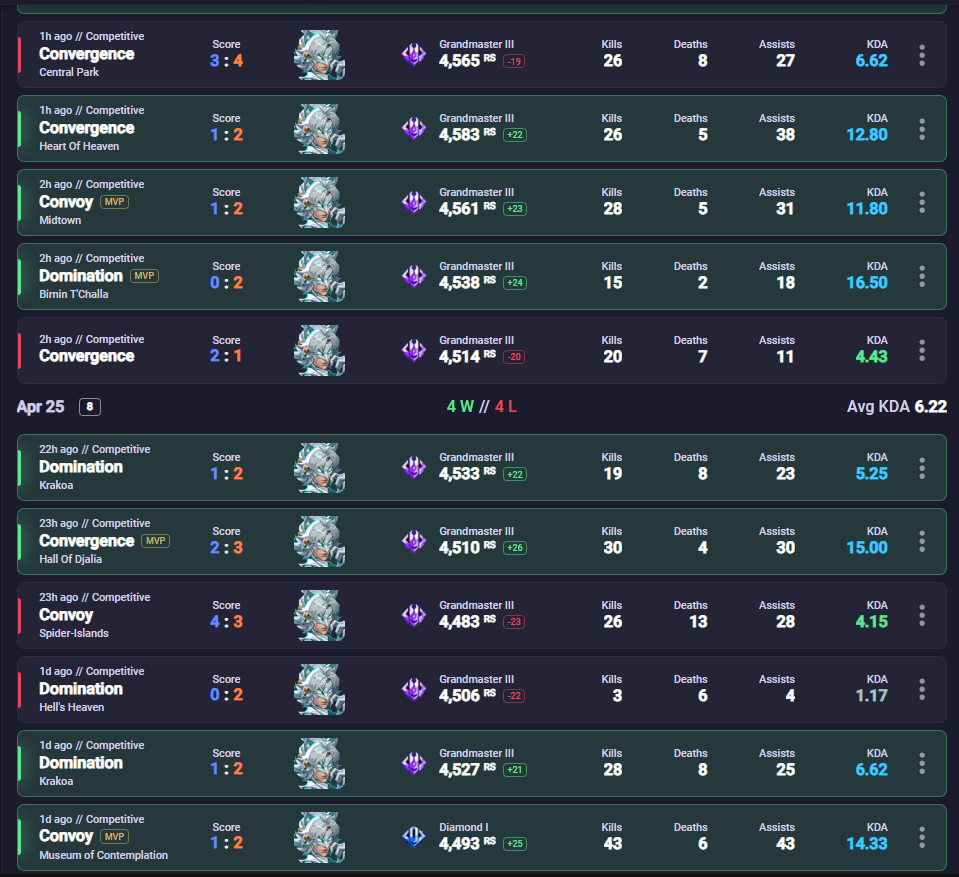Click MVP badge on Midtown Convoy match
This screenshot has width=959, height=877.
click(x=114, y=202)
